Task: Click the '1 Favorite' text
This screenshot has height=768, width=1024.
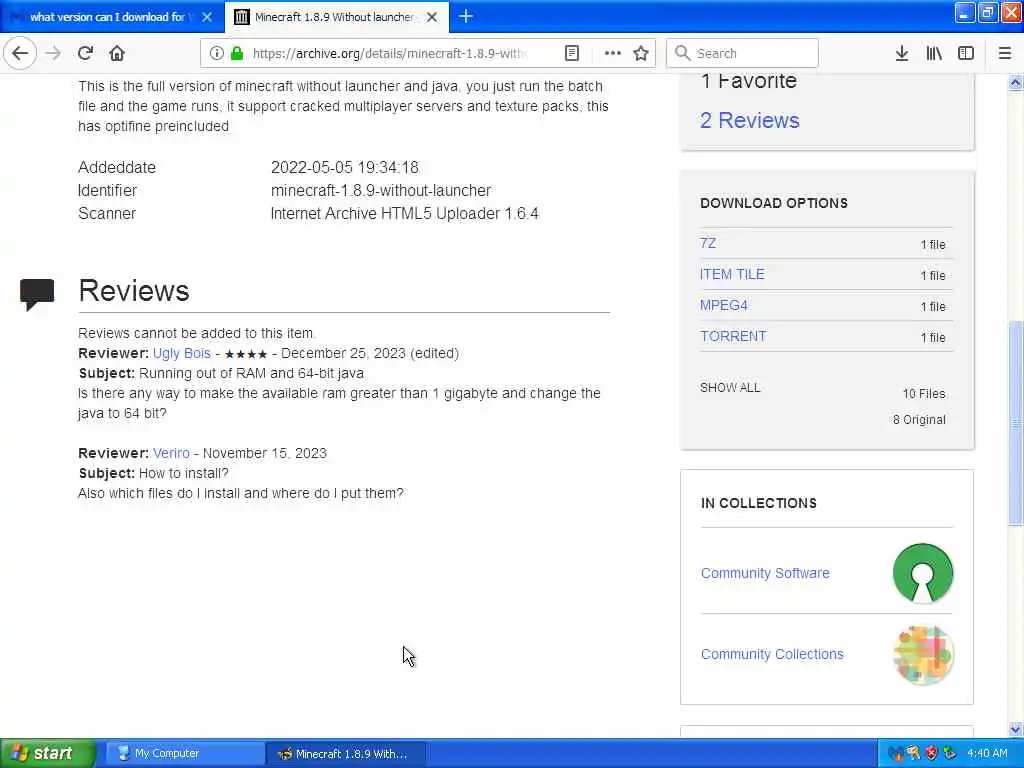Action: [748, 80]
